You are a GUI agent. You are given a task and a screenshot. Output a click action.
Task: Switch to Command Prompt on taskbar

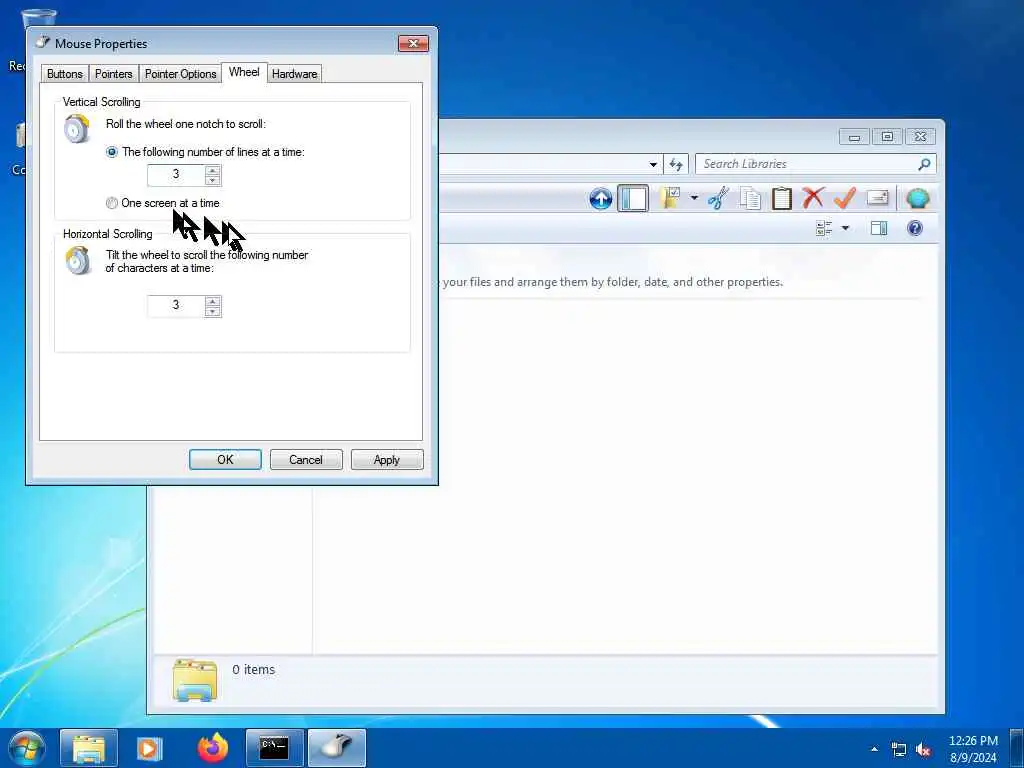pos(274,748)
